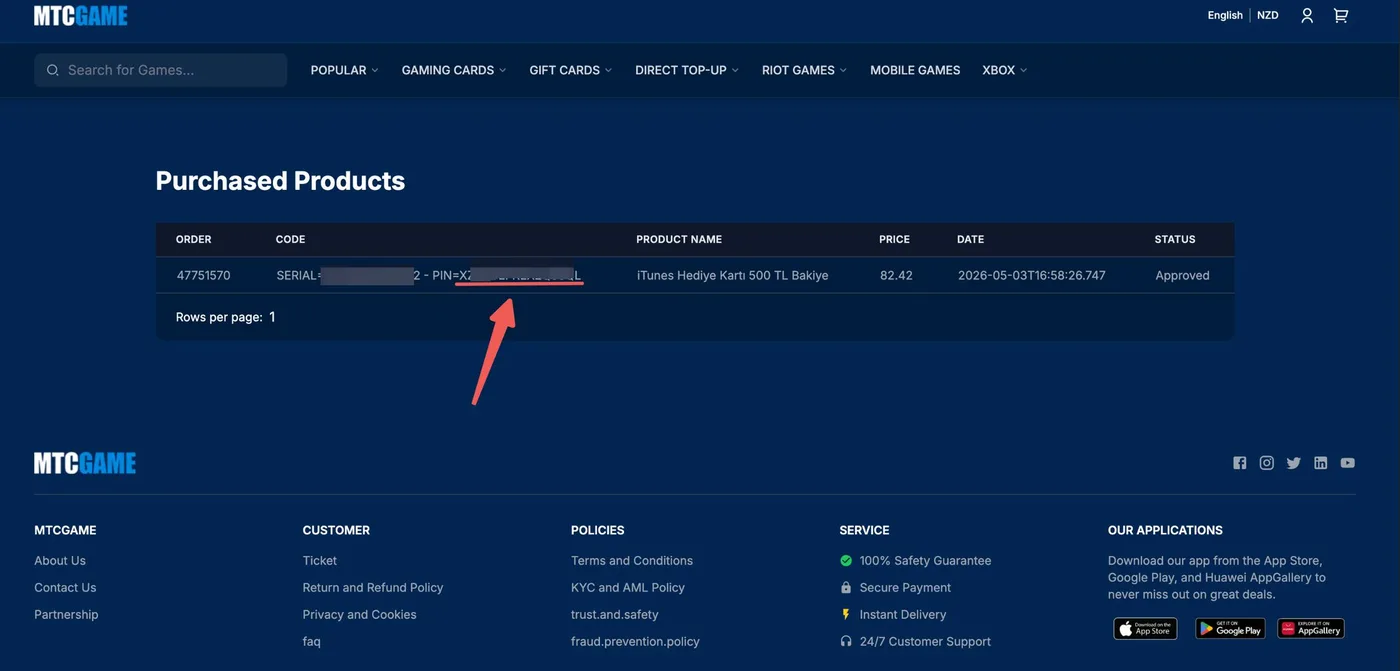The image size is (1400, 671).
Task: Open the About Us link
Action: tap(60, 561)
